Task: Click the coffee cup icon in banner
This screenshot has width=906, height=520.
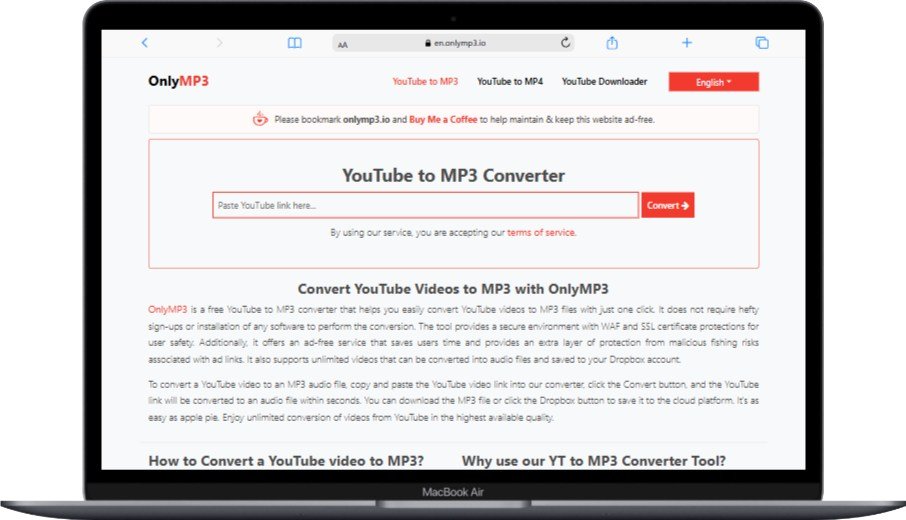Action: tap(260, 119)
